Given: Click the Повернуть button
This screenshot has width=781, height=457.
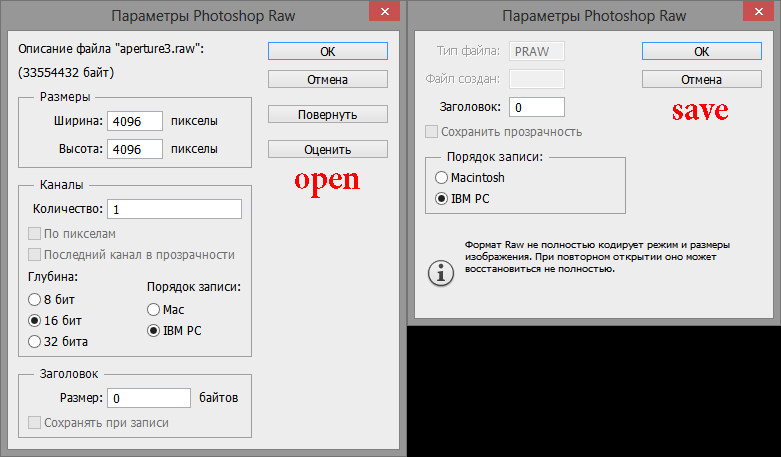Looking at the screenshot, I should pyautogui.click(x=328, y=114).
